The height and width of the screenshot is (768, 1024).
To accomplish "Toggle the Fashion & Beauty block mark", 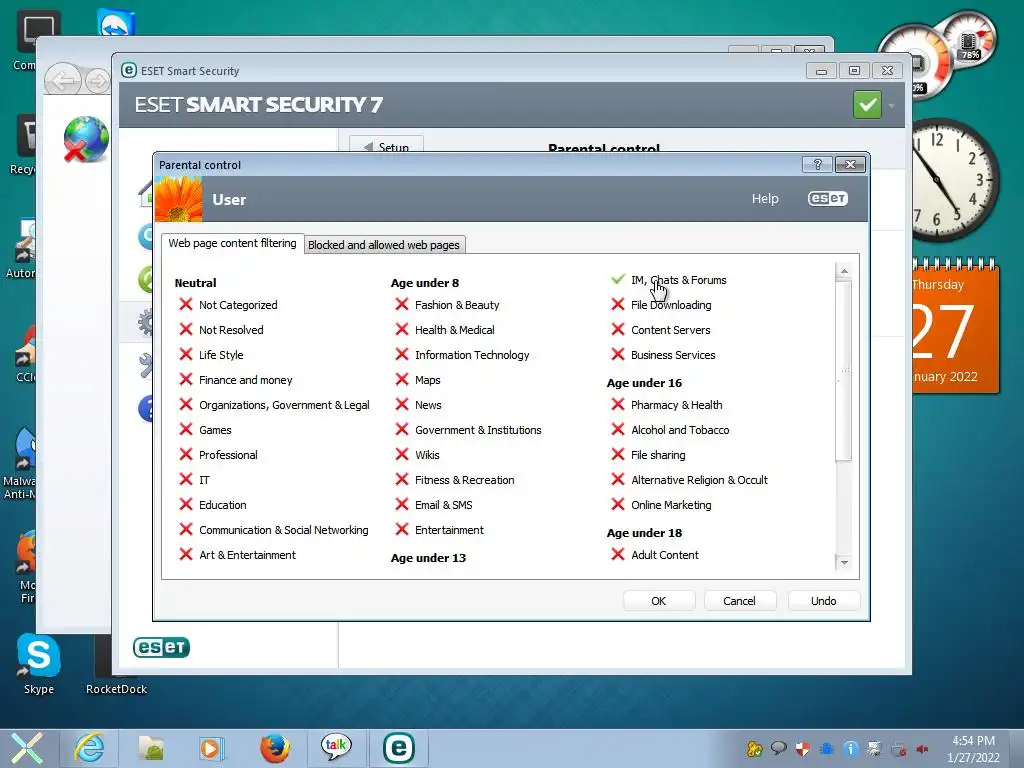I will click(x=402, y=304).
